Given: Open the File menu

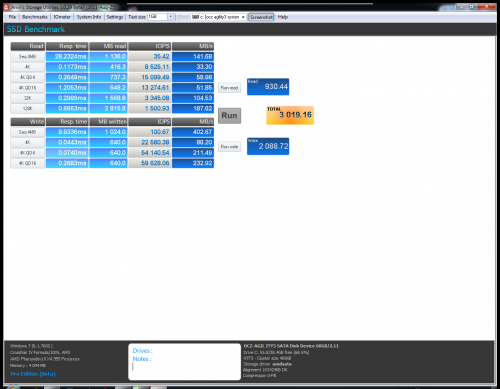Looking at the screenshot, I should 12,17.
